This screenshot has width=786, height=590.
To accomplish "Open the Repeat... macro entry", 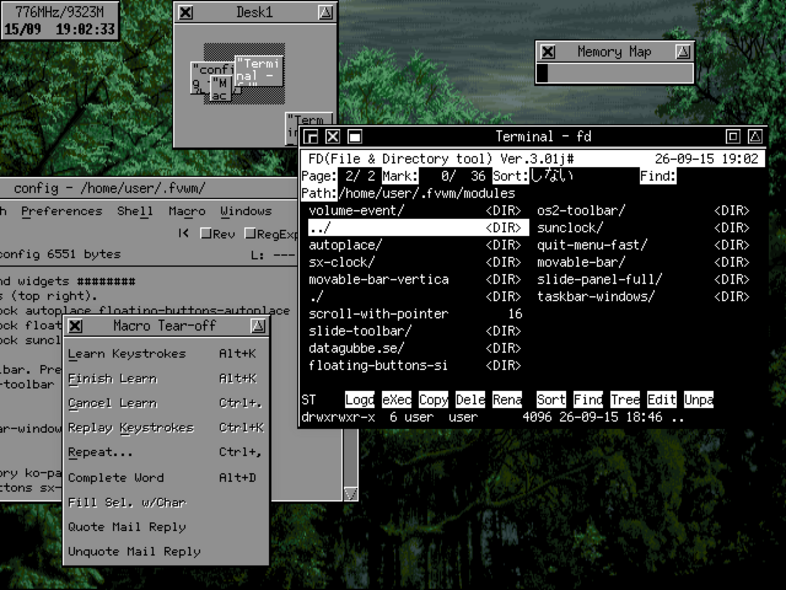I will coord(166,452).
